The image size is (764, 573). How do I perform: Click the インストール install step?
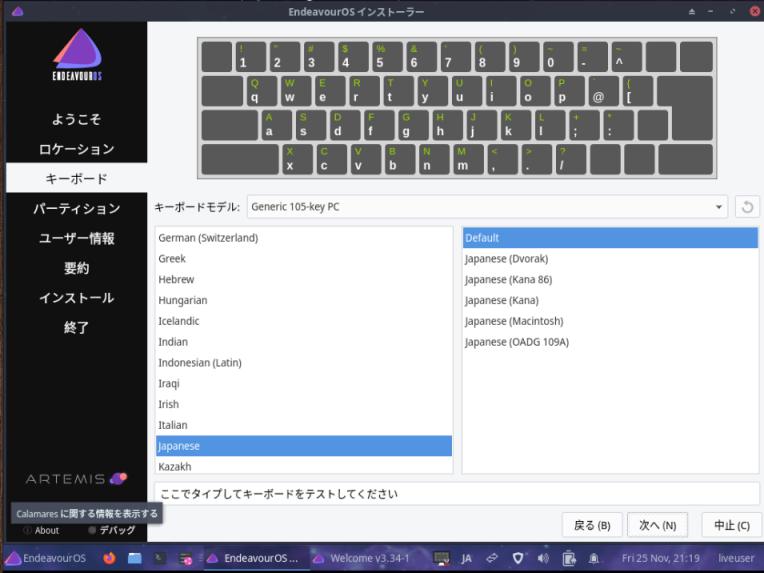tap(76, 298)
